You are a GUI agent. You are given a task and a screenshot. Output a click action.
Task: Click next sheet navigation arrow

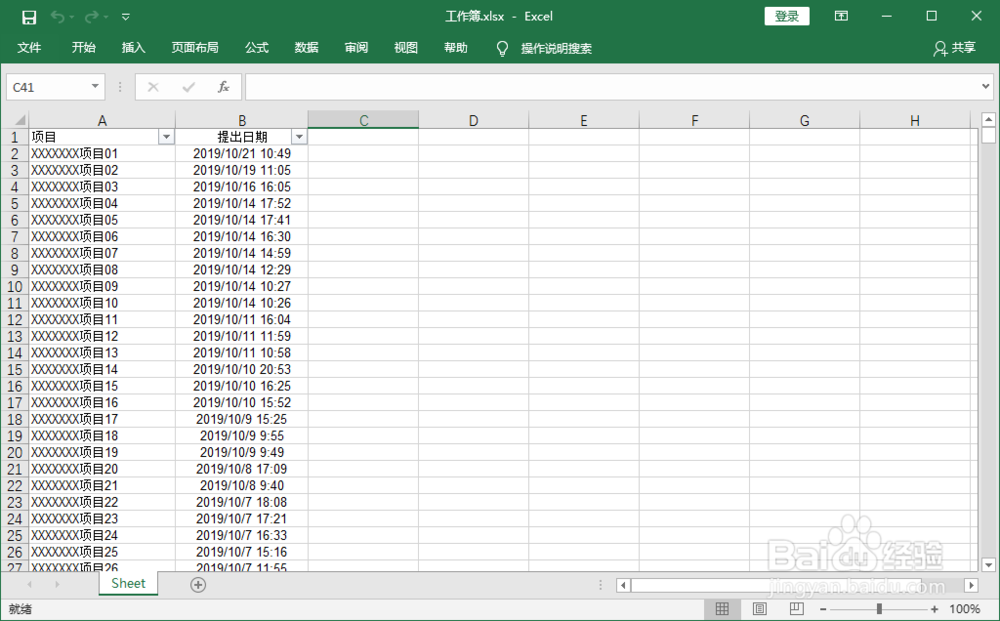[57, 584]
